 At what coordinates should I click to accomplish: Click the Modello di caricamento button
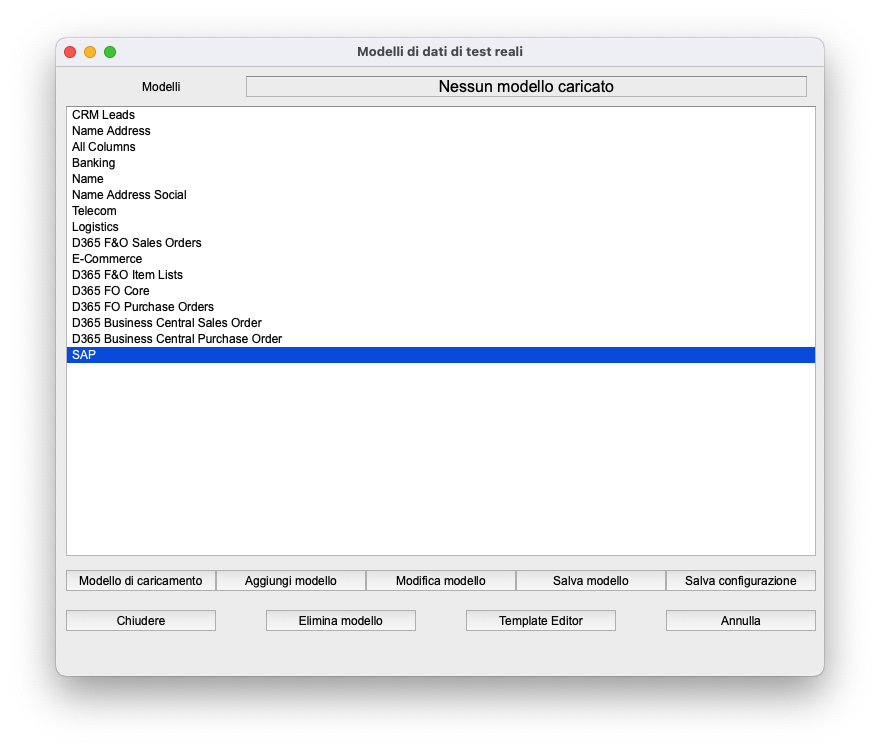[141, 581]
